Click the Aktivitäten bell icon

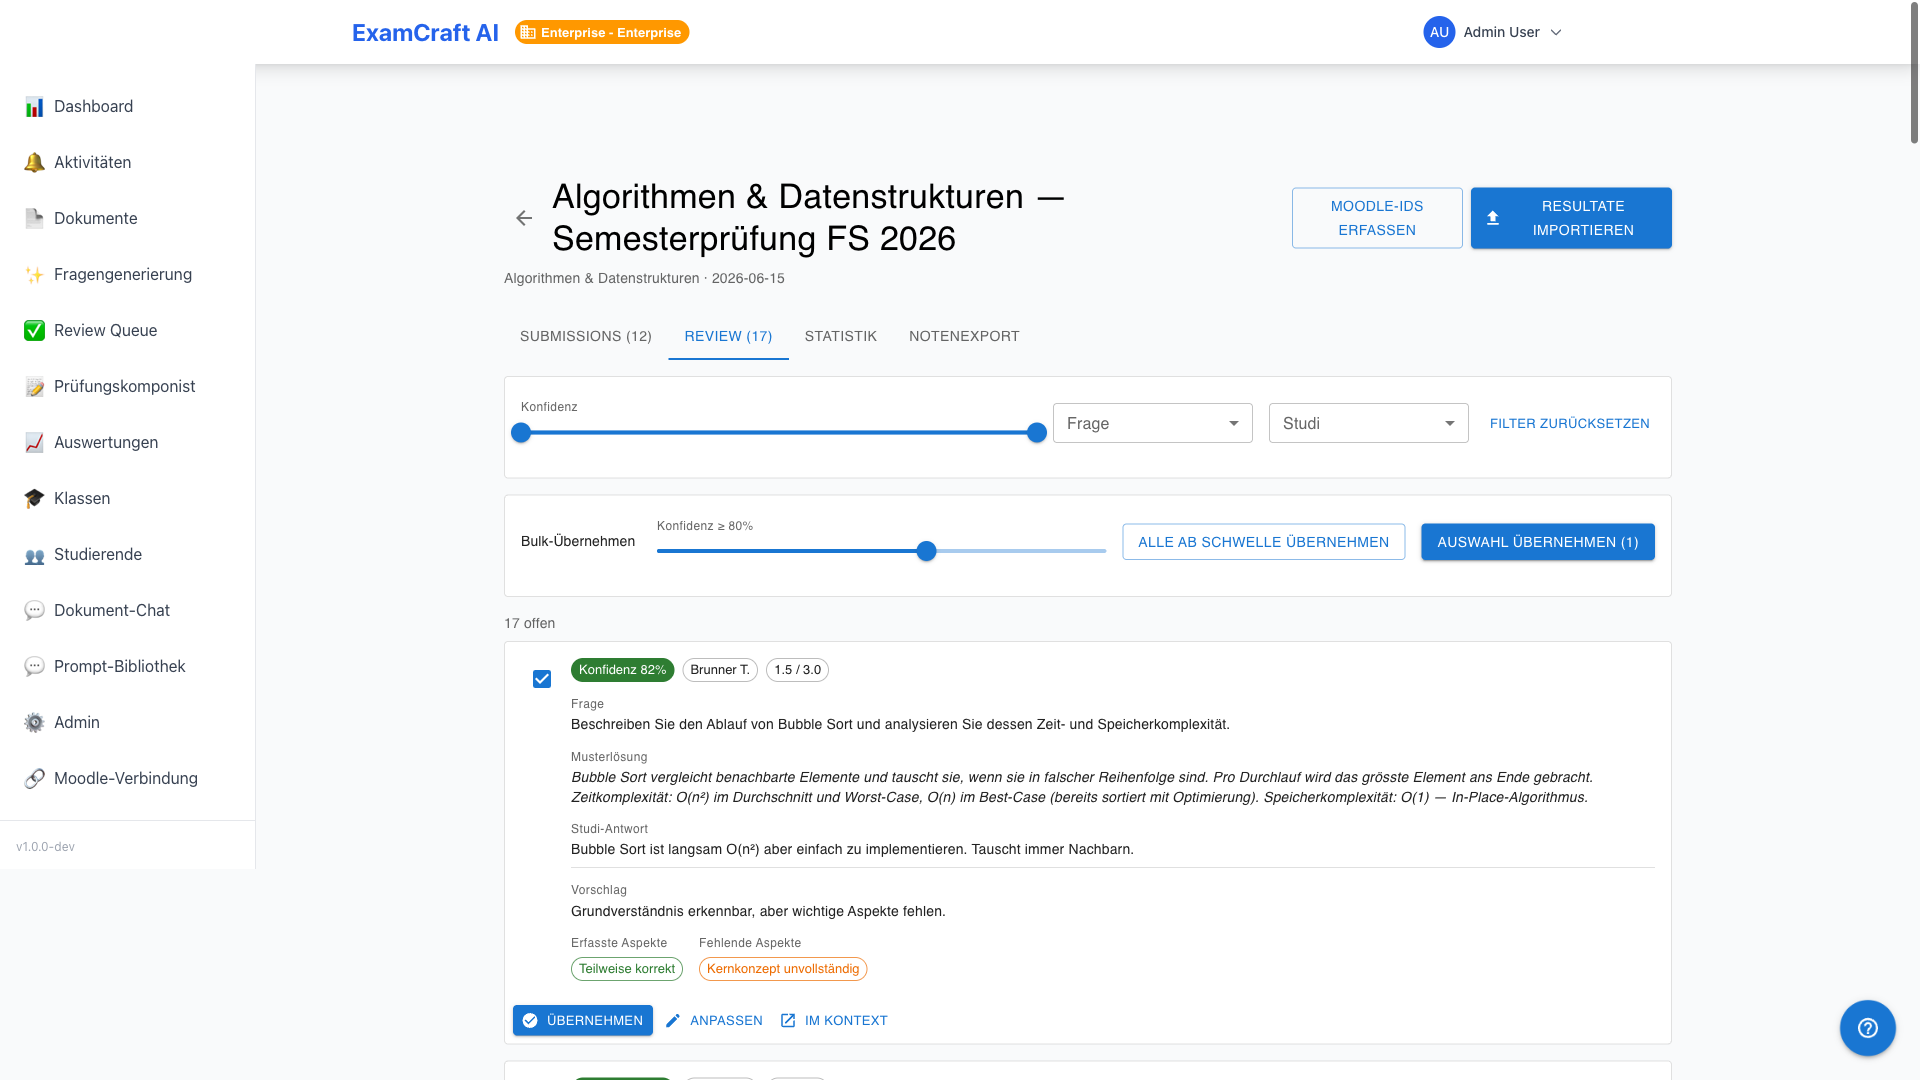tap(34, 163)
